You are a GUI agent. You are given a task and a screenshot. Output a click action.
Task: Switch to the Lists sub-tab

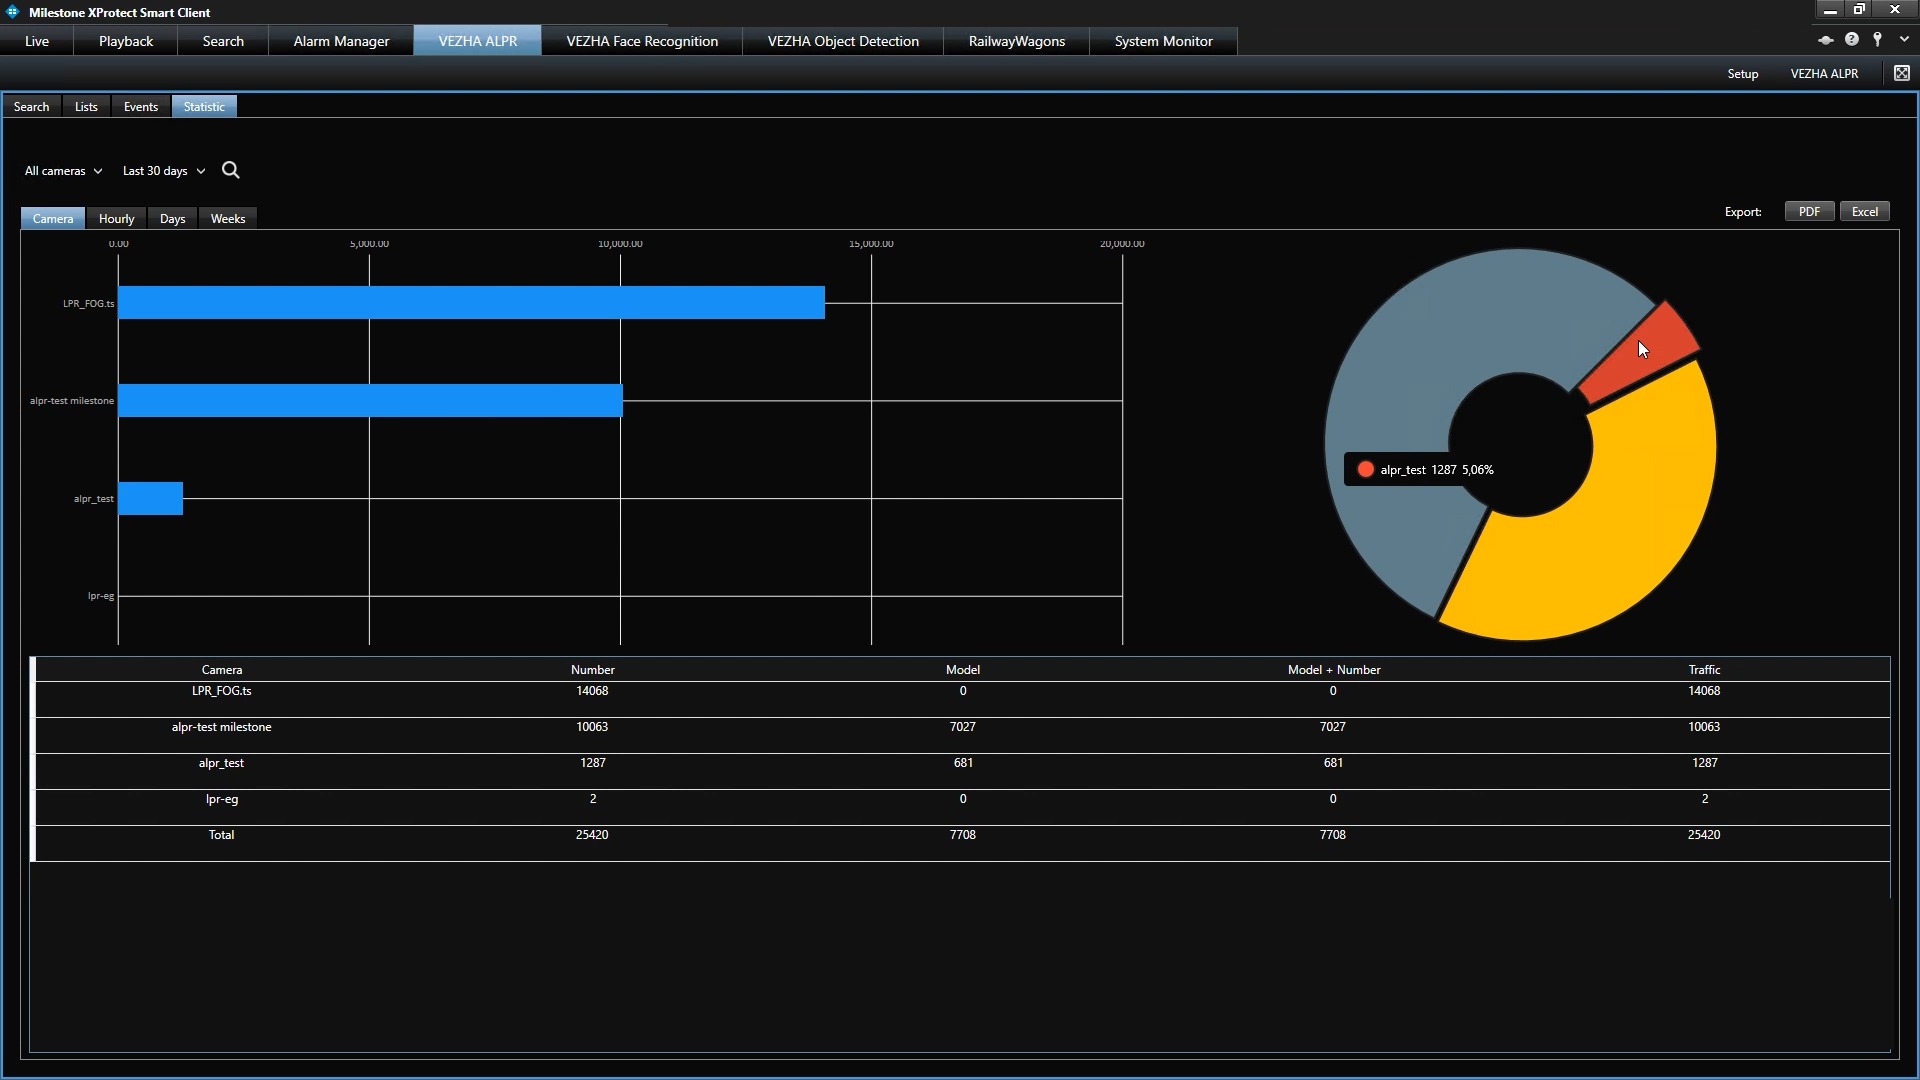tap(86, 107)
